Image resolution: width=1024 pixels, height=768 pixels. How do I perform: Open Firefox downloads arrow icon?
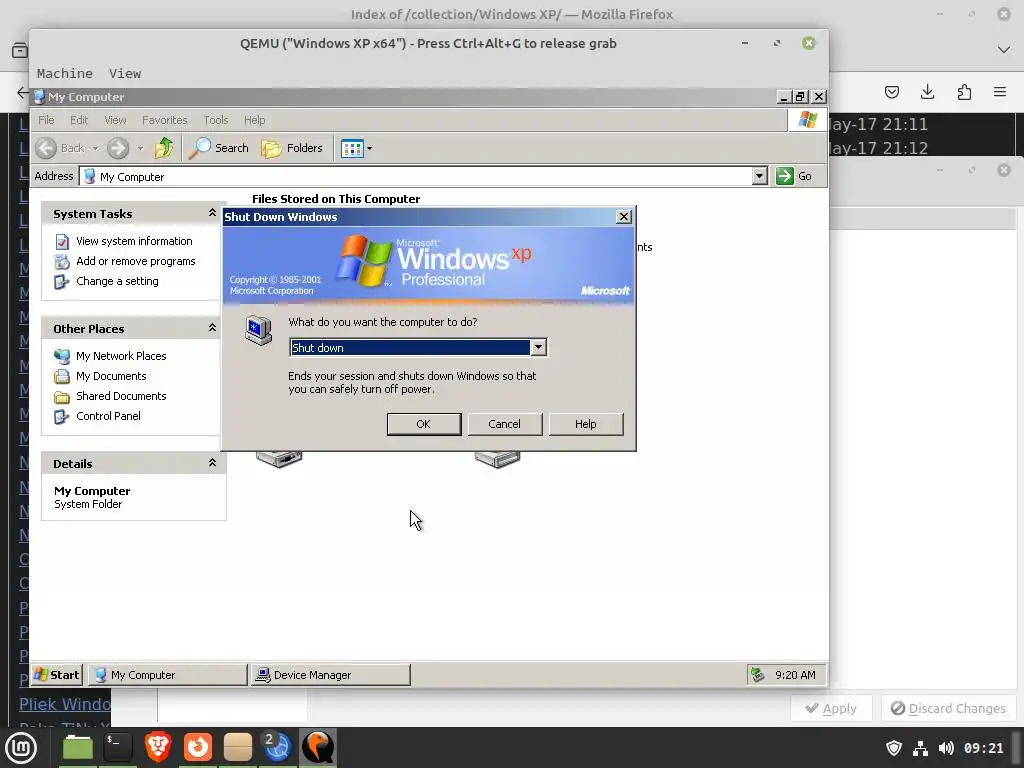coord(927,92)
